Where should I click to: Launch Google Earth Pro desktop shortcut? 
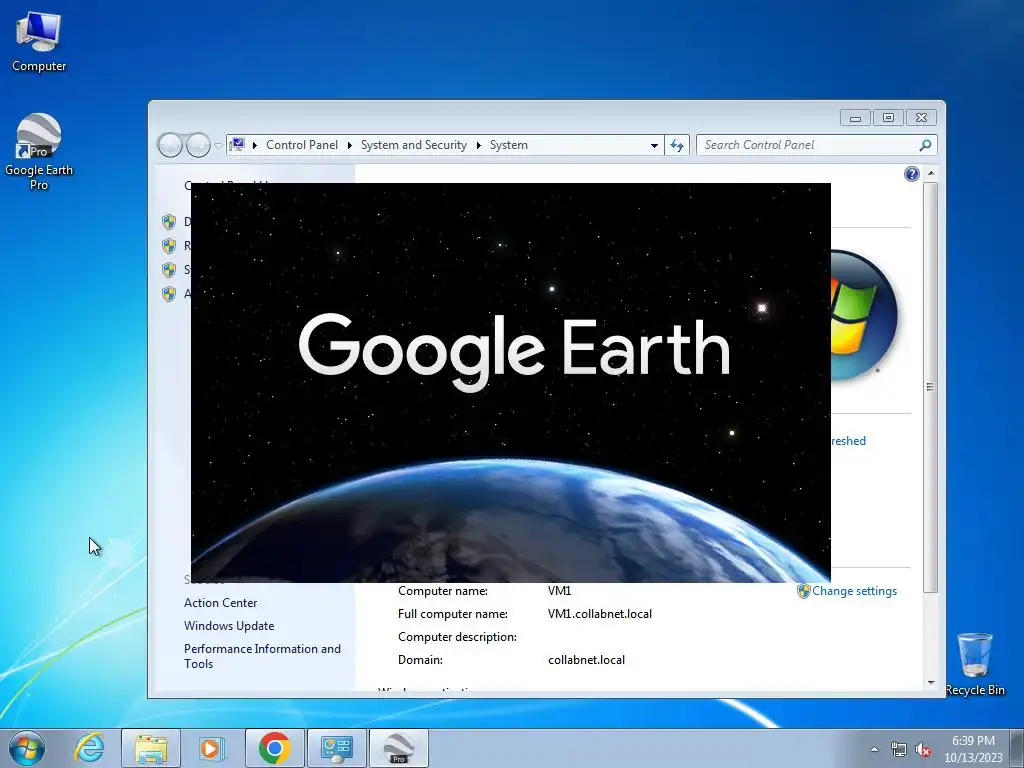tap(39, 152)
